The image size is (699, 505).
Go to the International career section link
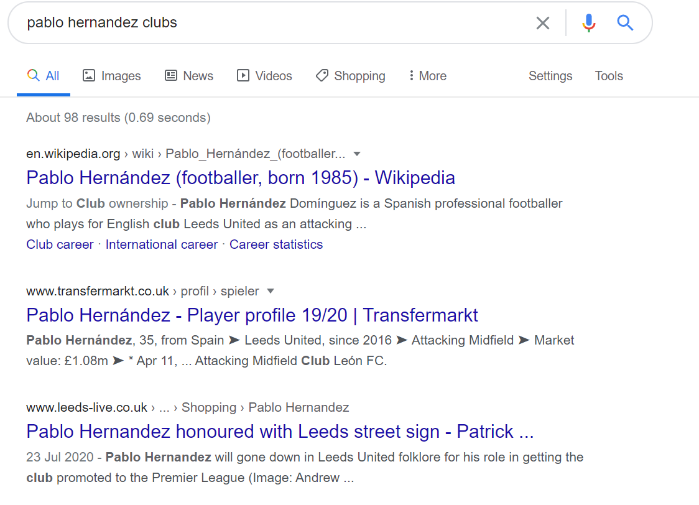(x=161, y=245)
